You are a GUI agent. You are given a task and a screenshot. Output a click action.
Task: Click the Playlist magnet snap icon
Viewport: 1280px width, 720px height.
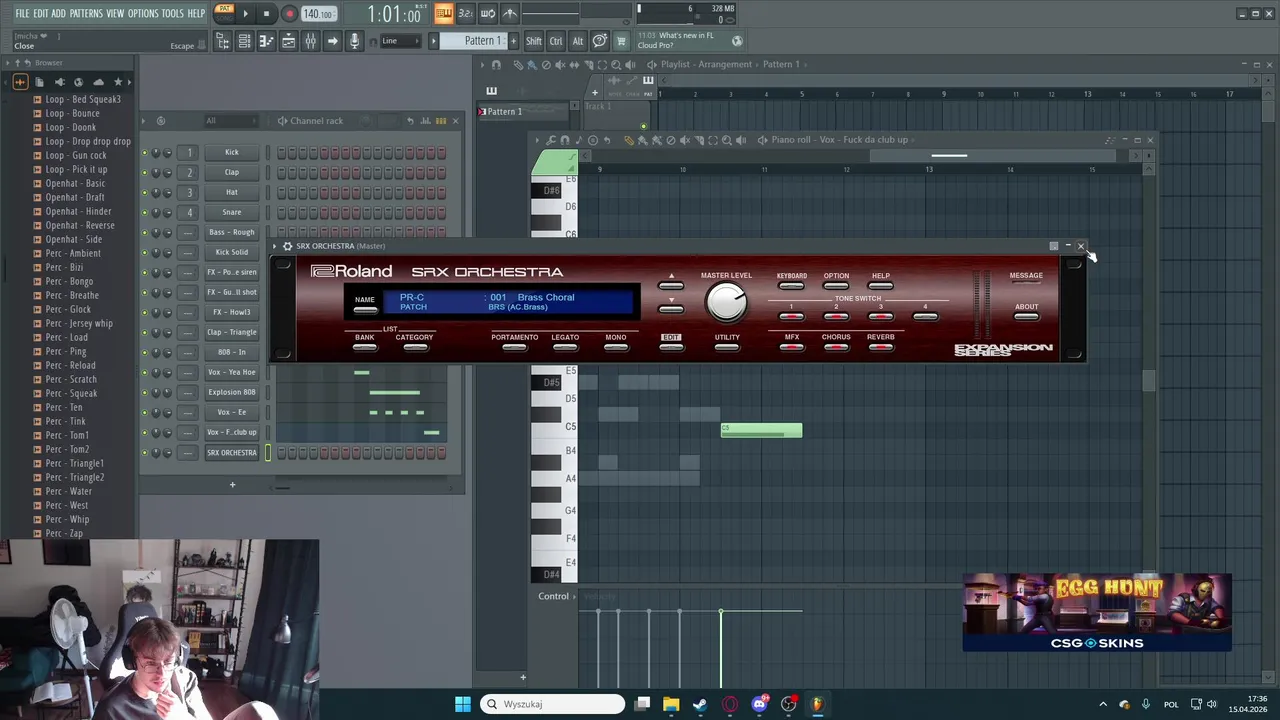click(496, 64)
